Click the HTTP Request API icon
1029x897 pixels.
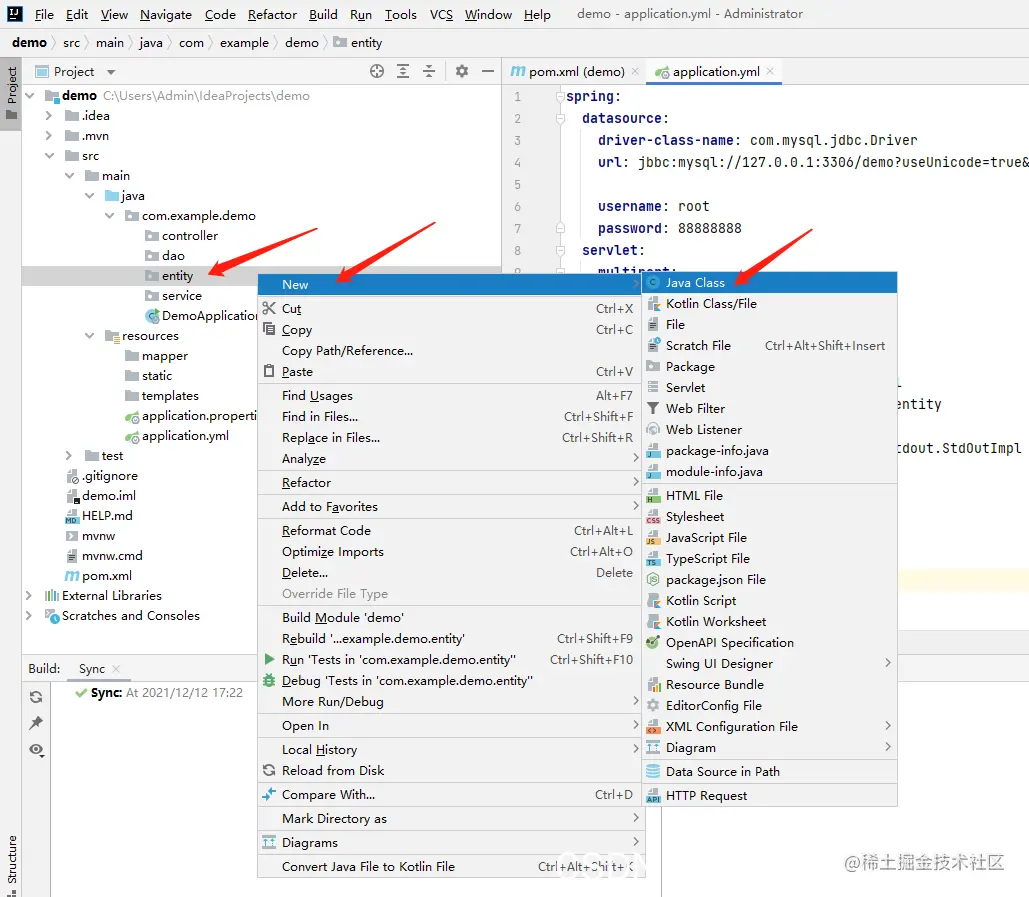[x=653, y=795]
